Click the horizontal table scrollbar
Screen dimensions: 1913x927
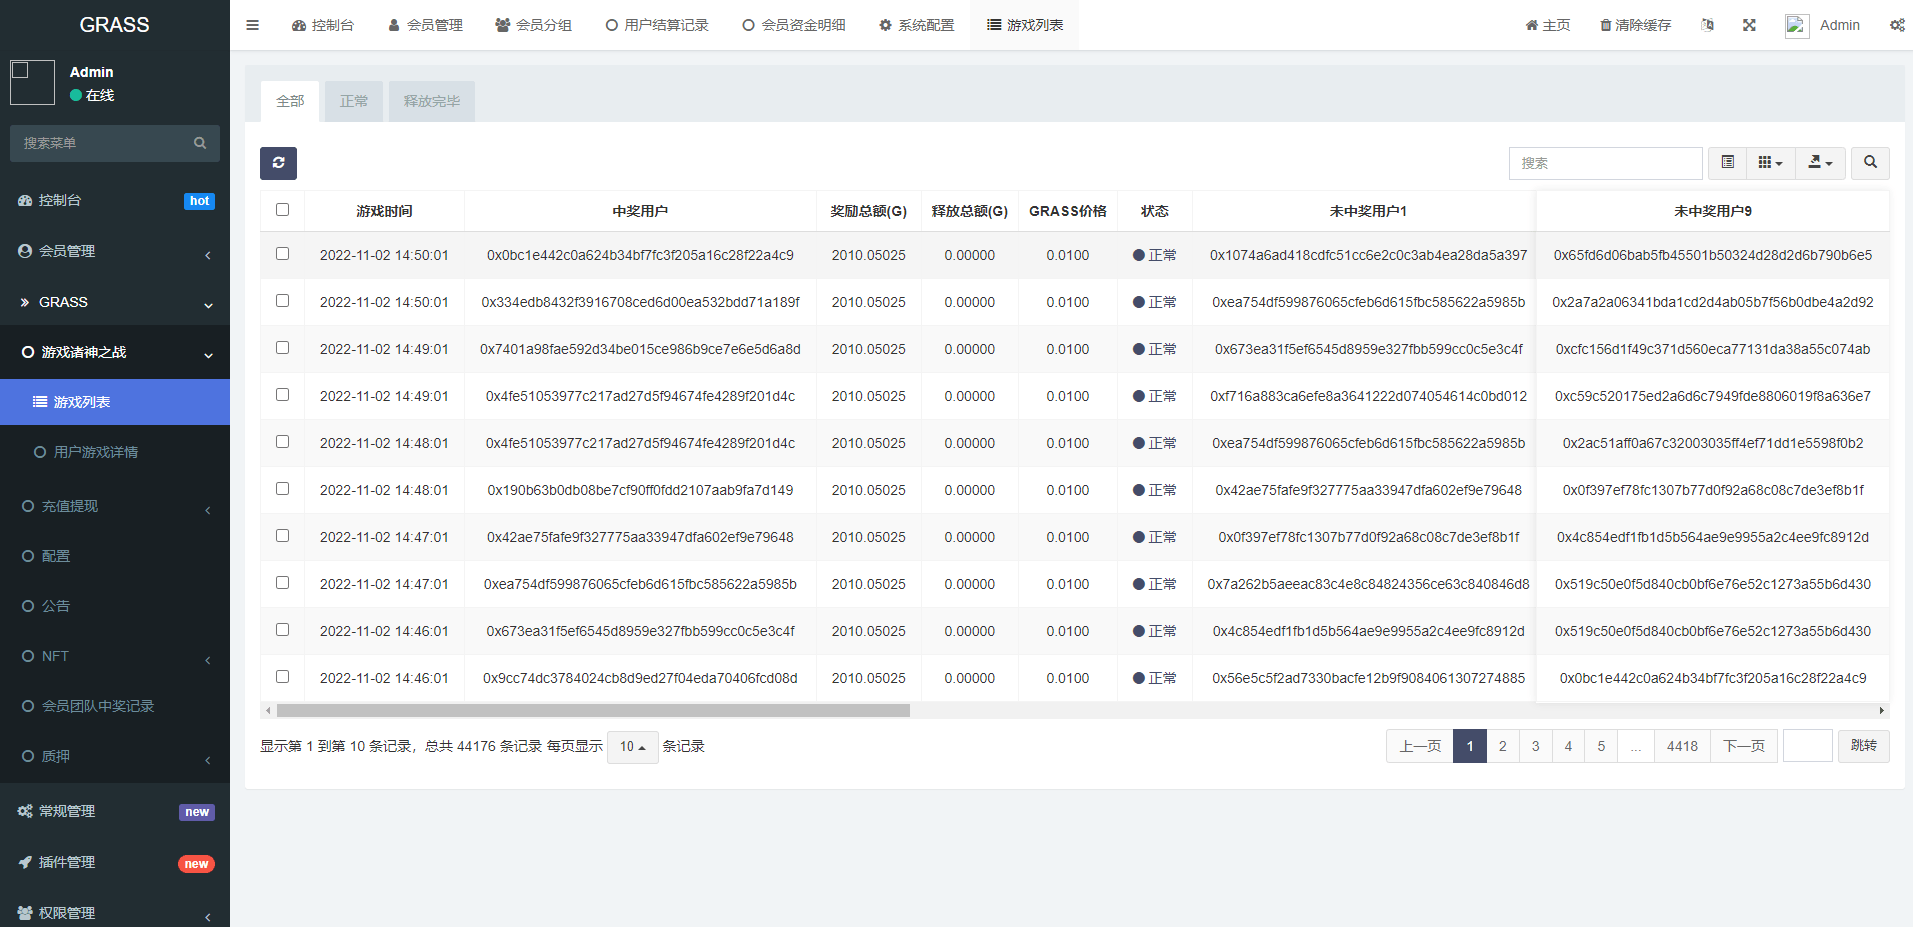(x=593, y=711)
